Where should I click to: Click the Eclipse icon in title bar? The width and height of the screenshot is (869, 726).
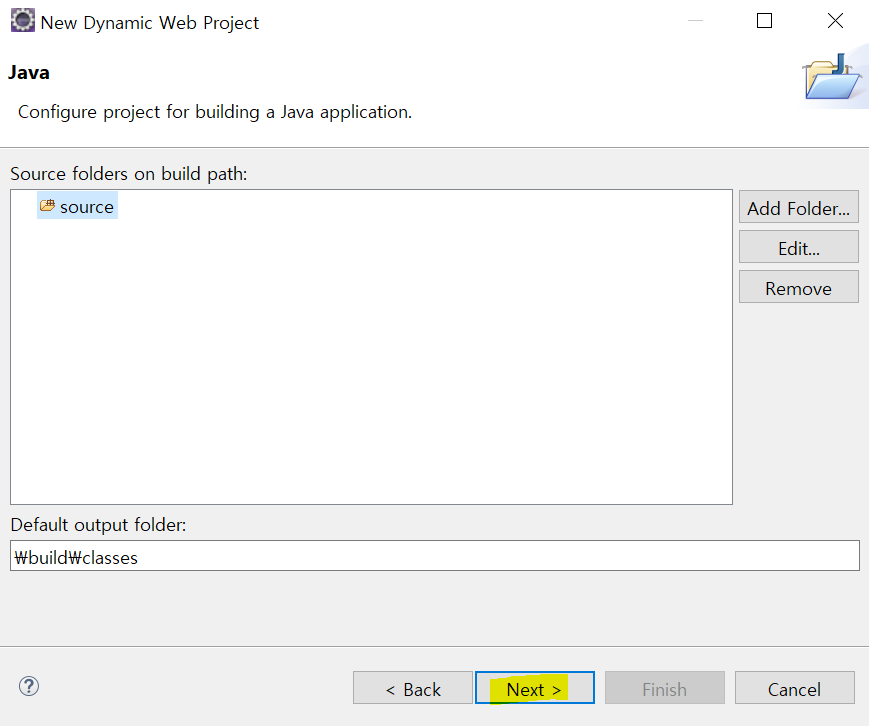tap(23, 21)
